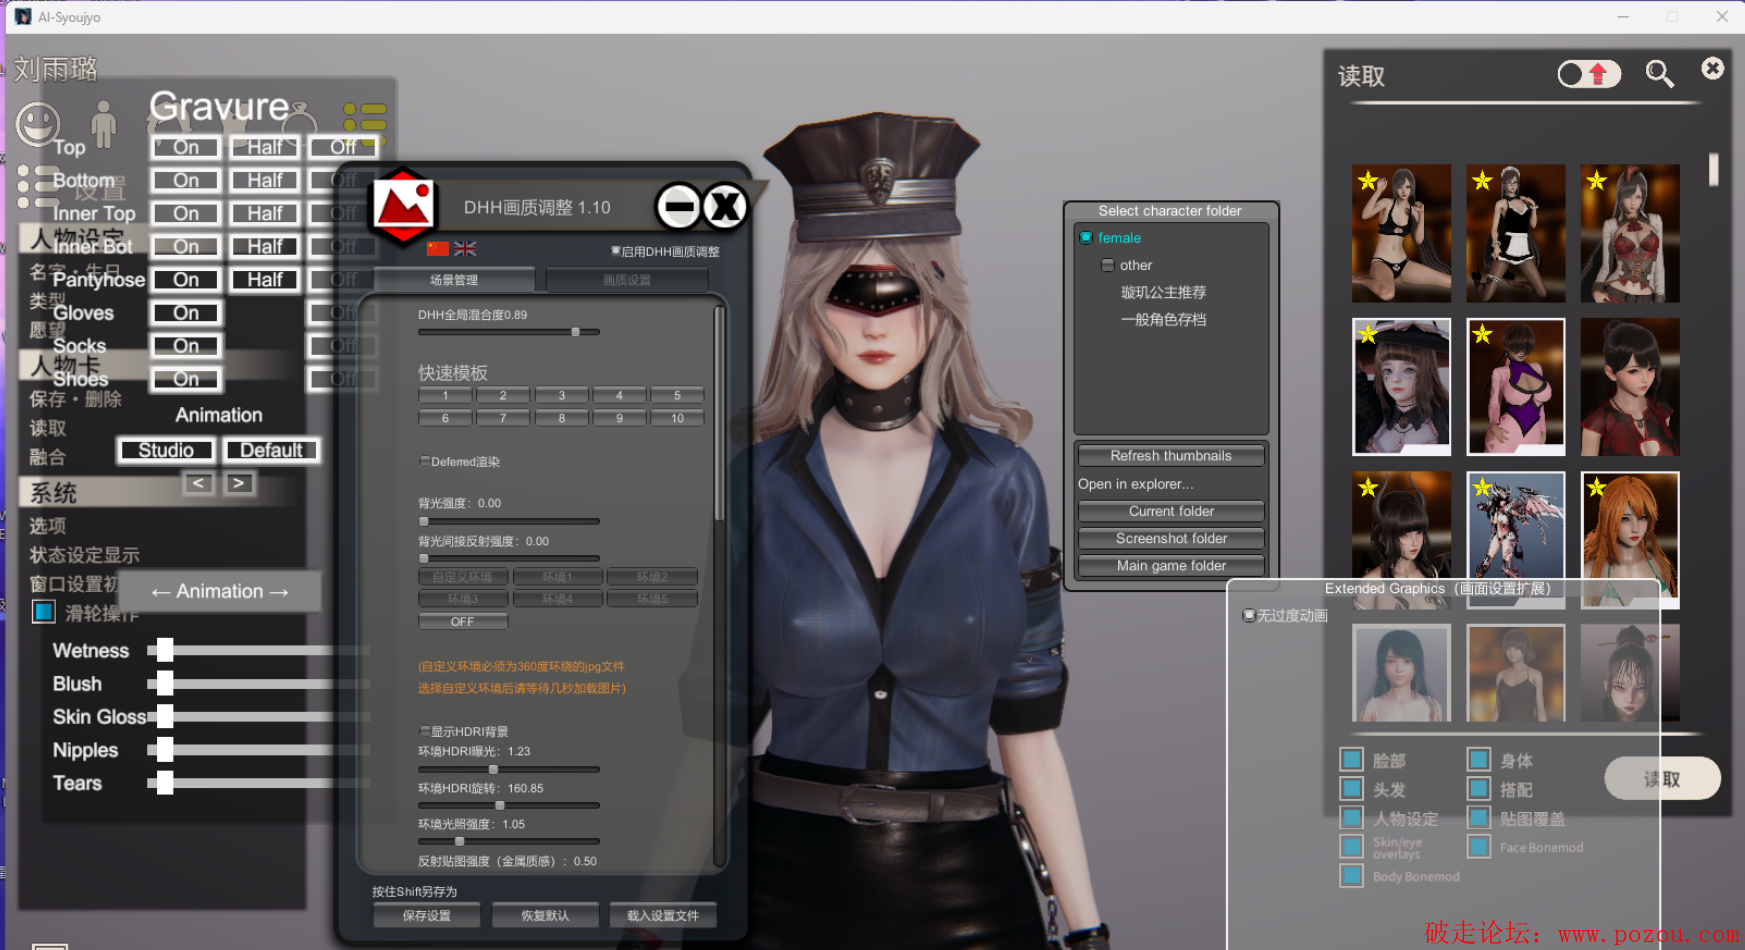Open the 系统 menu section
Screen dimensions: 1745x950
tap(53, 493)
